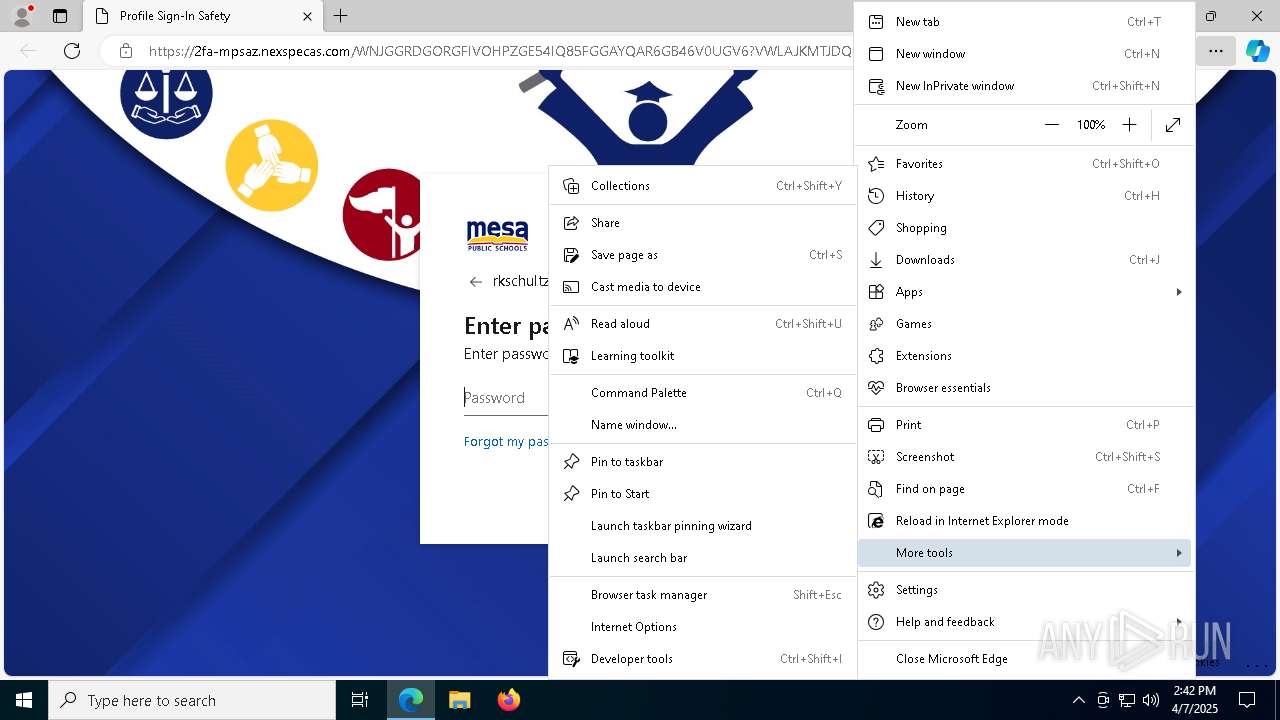Click the Help and feedback question icon
The width and height of the screenshot is (1280, 720).
click(x=876, y=622)
